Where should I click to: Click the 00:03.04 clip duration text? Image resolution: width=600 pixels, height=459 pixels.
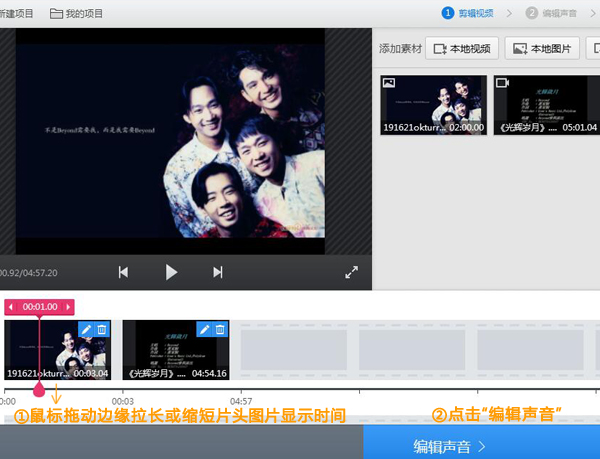(91, 373)
